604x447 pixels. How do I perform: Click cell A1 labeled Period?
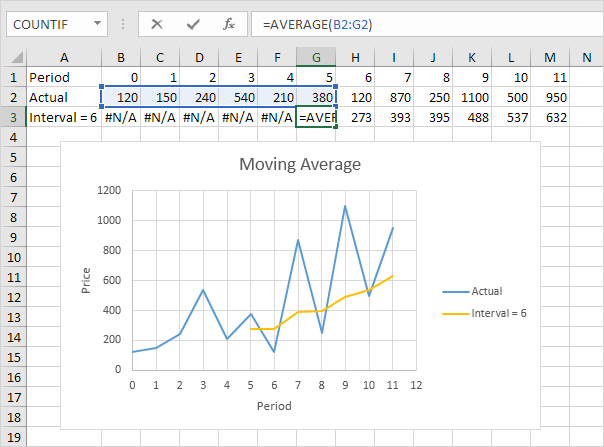click(x=62, y=77)
